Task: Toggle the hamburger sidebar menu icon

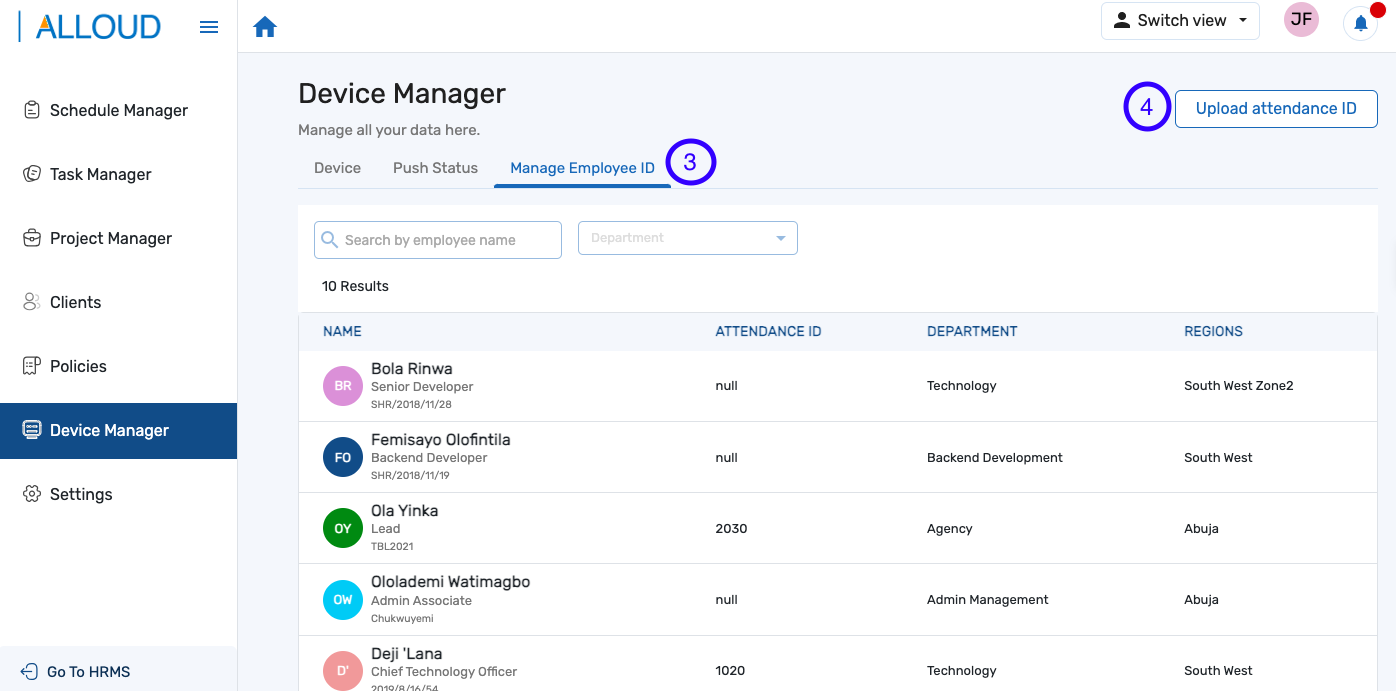Action: tap(209, 27)
